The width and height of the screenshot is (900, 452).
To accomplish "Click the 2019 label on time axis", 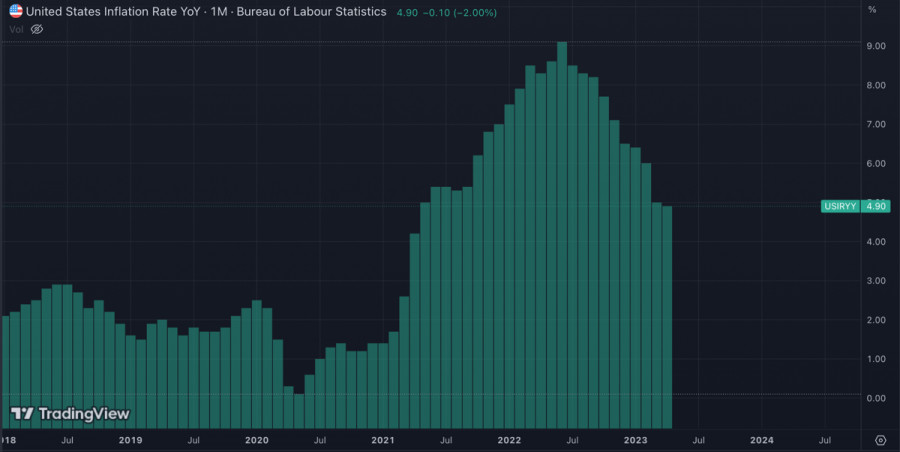I will tap(130, 439).
